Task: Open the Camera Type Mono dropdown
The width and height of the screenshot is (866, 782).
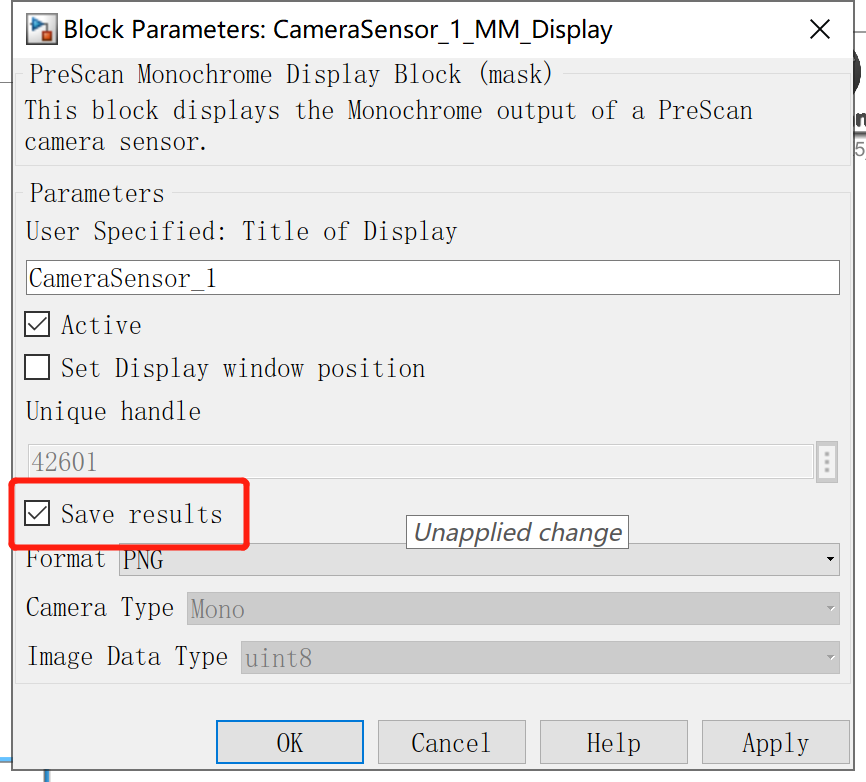Action: (513, 609)
